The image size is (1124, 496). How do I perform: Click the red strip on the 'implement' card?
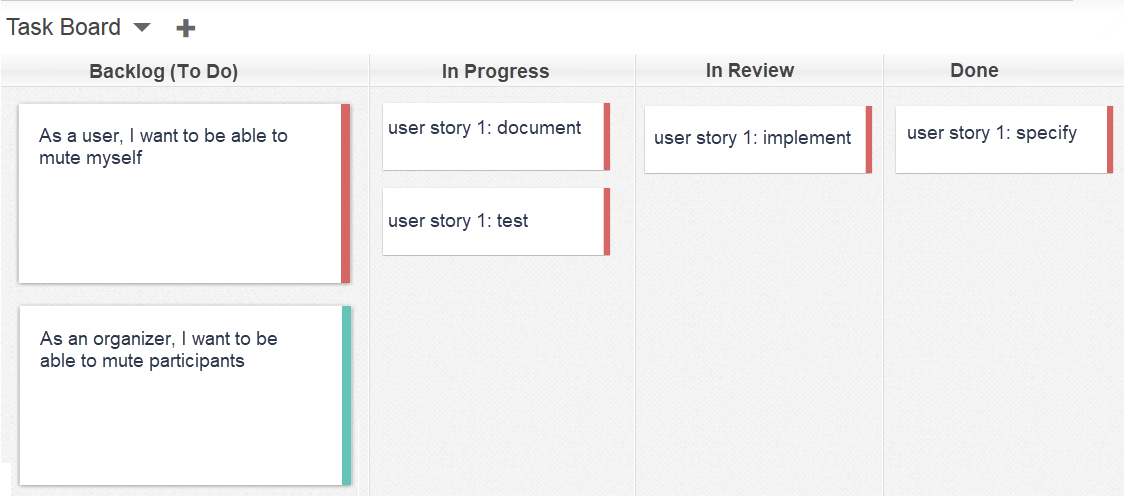click(869, 140)
